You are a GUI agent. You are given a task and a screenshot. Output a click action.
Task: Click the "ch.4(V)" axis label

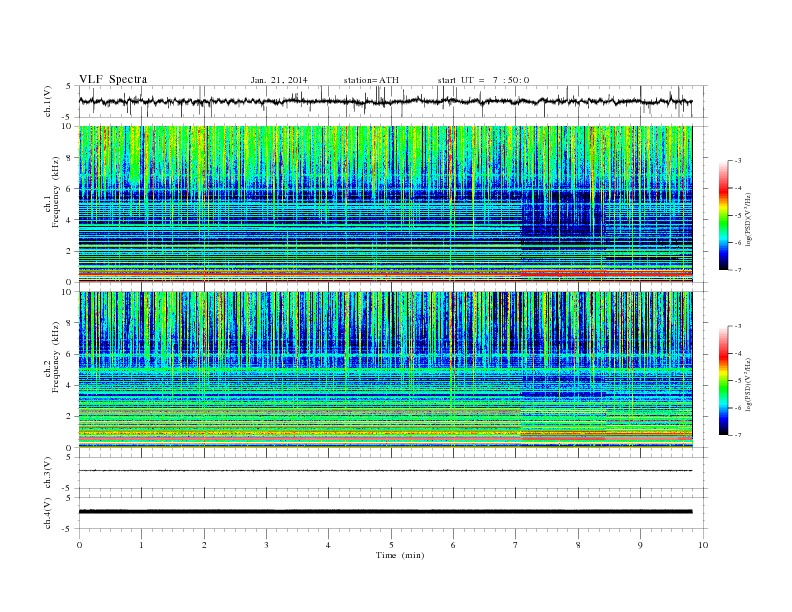coord(48,513)
